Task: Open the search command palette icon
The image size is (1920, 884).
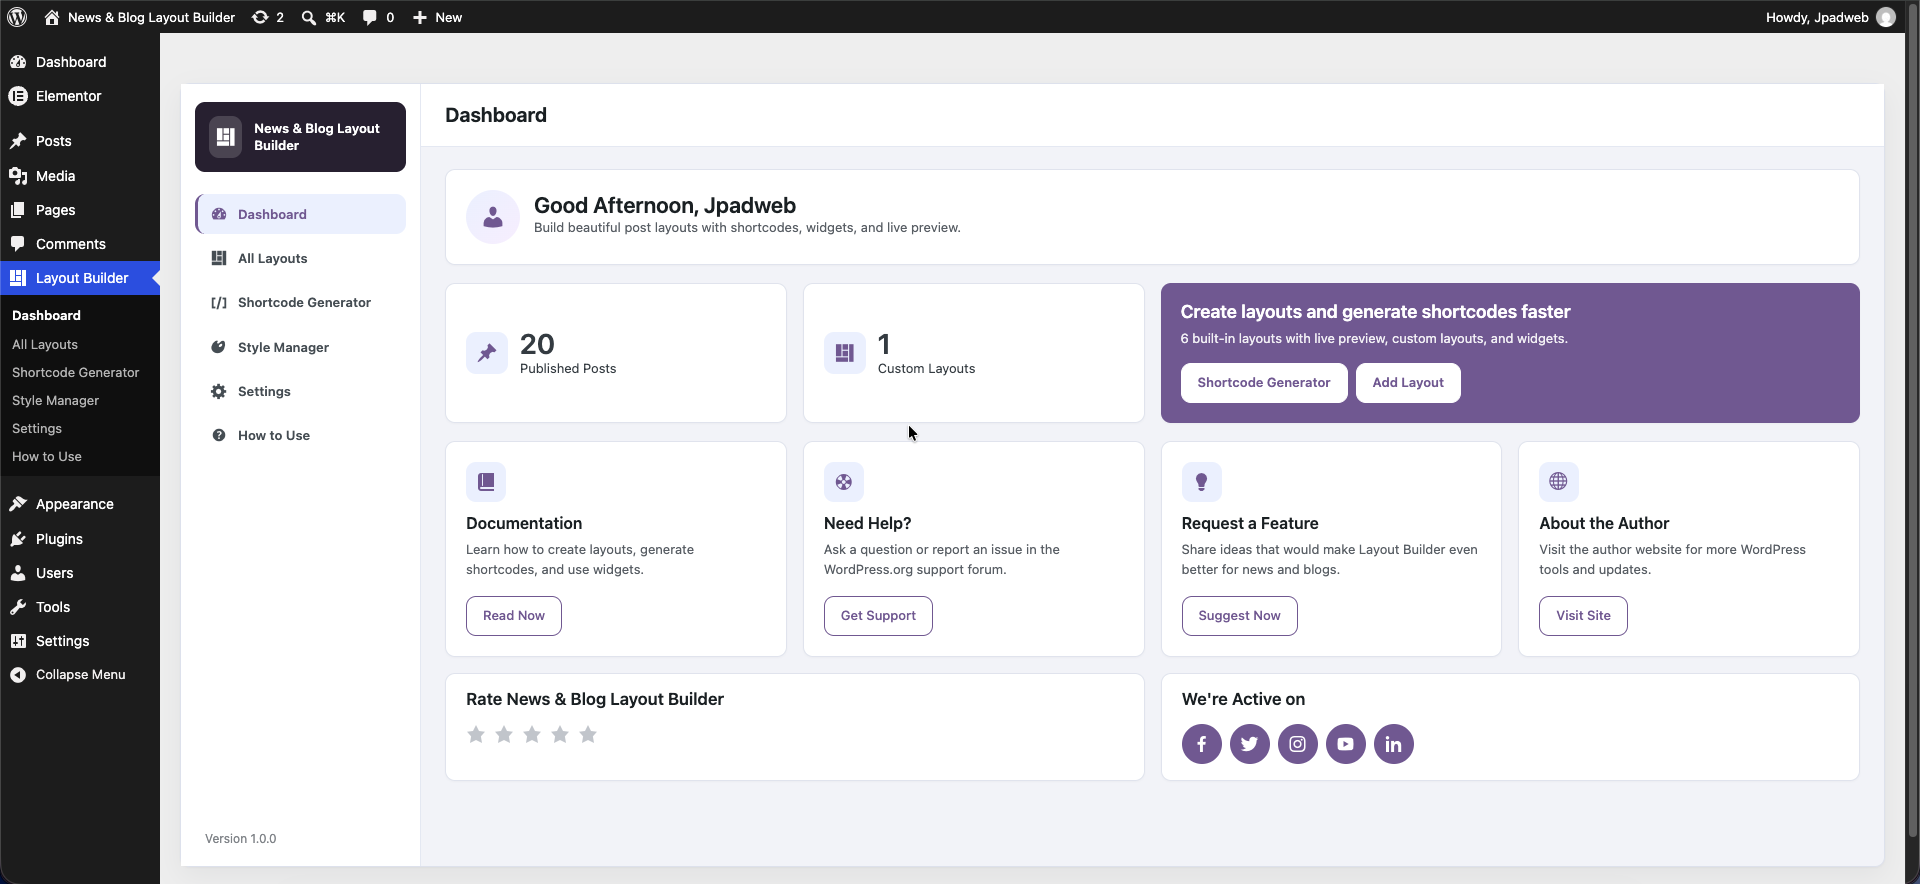Action: [x=323, y=17]
